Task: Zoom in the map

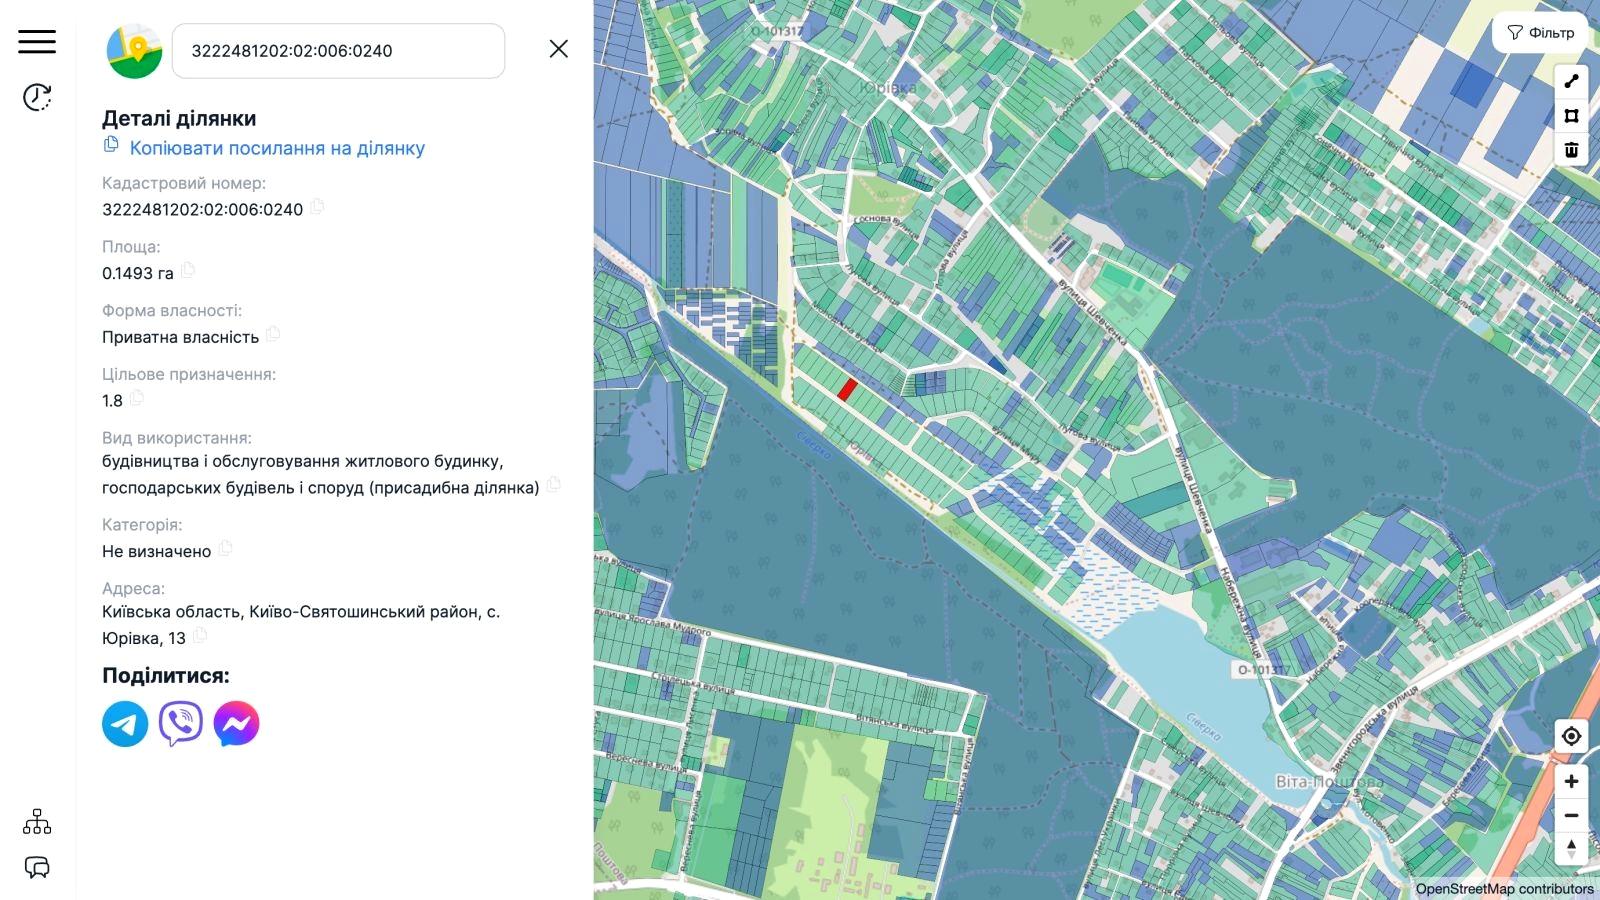Action: (x=1571, y=781)
